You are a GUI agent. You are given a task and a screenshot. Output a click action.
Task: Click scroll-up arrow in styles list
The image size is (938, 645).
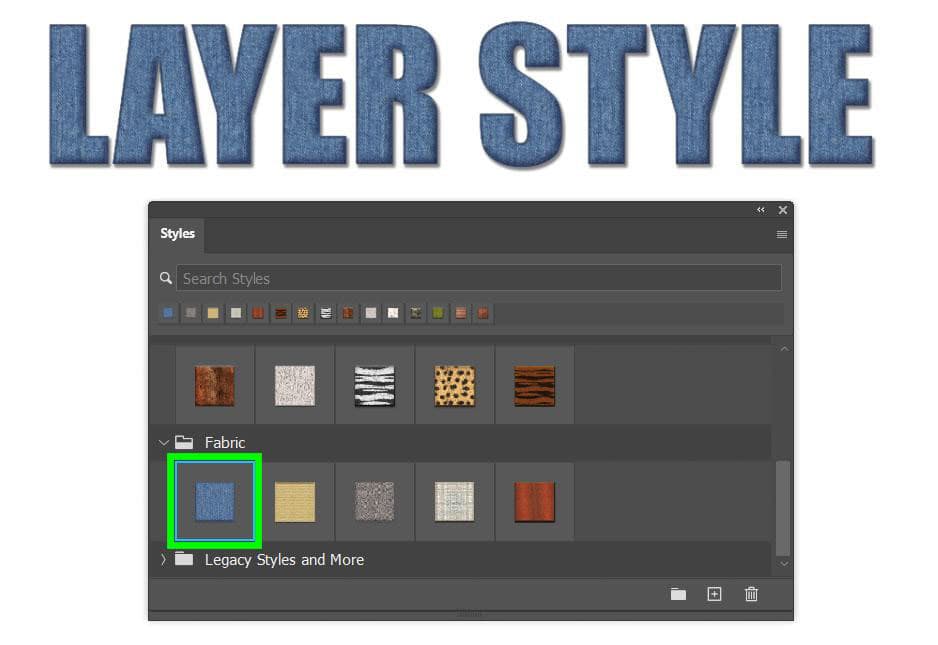pyautogui.click(x=784, y=349)
